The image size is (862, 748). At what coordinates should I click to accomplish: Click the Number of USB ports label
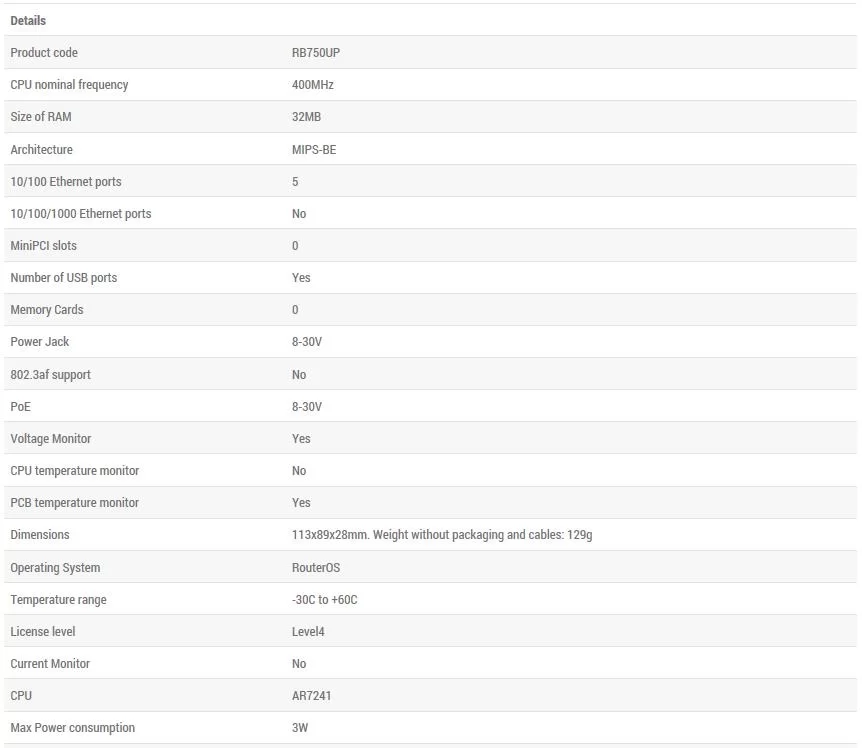pyautogui.click(x=64, y=278)
